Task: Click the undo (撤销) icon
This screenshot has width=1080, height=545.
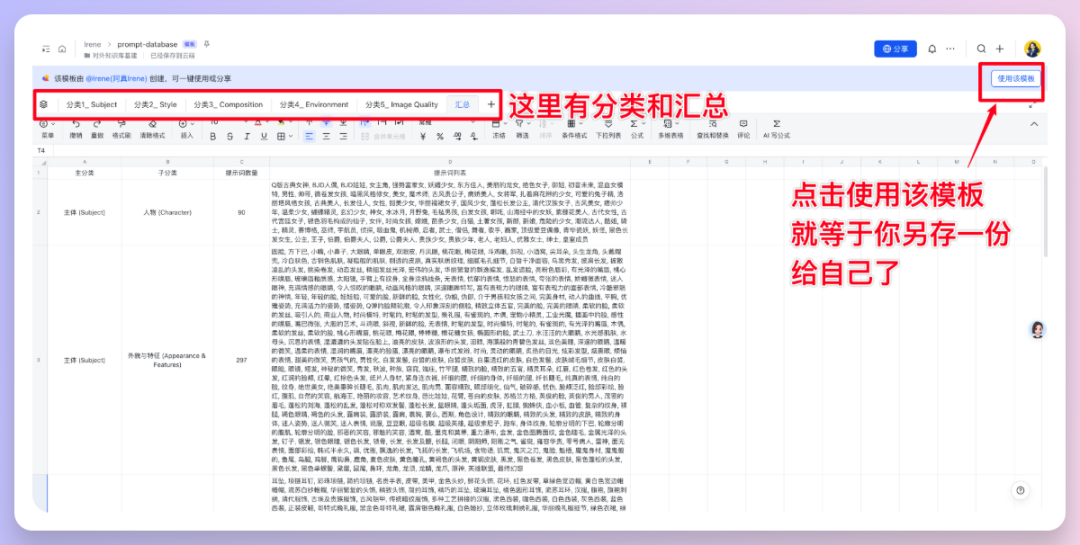Action: pos(76,124)
